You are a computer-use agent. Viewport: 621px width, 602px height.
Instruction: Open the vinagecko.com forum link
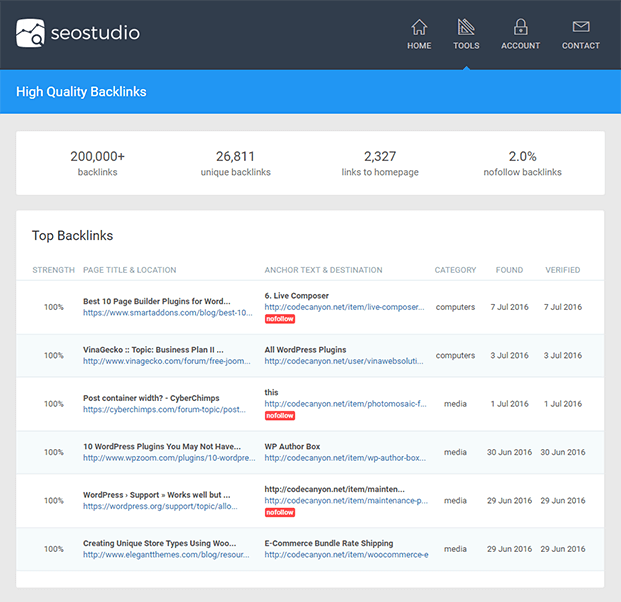tap(167, 361)
